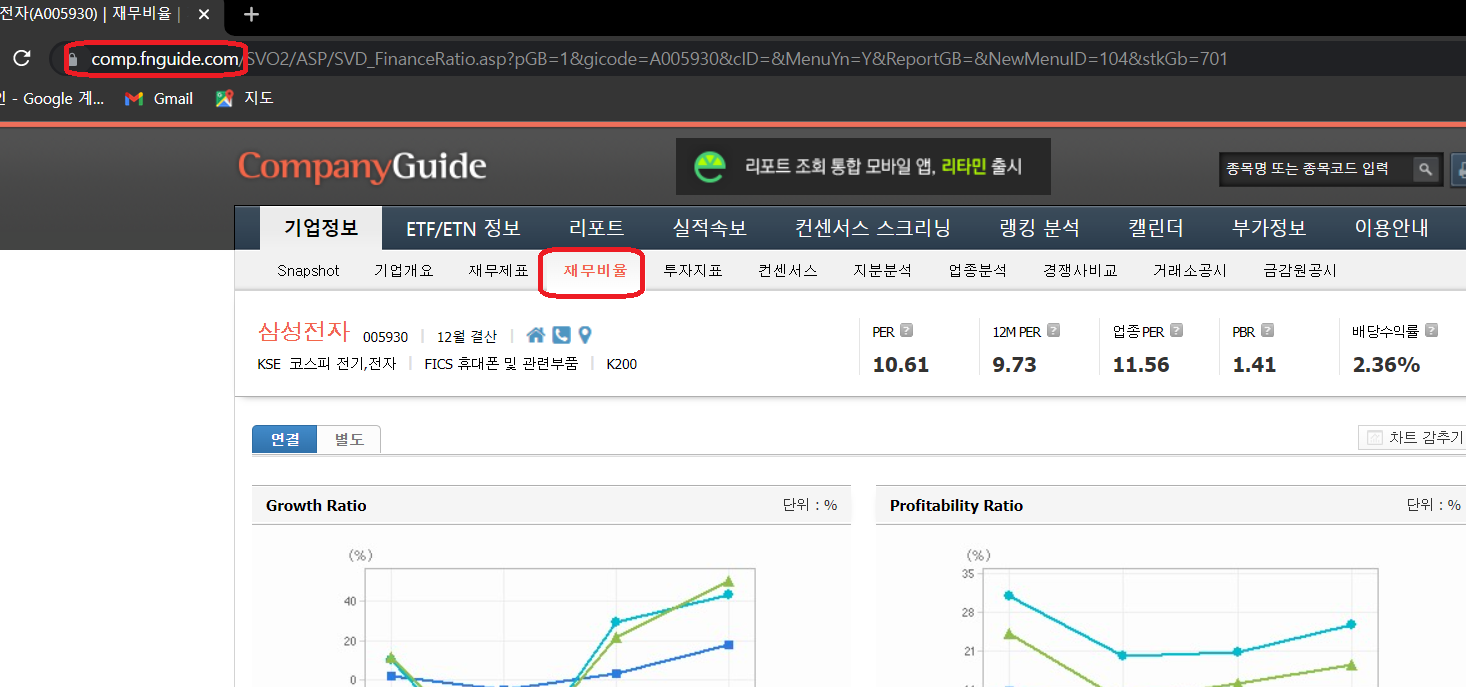
Task: Click the 12M PER value 9.73
Action: [1015, 365]
